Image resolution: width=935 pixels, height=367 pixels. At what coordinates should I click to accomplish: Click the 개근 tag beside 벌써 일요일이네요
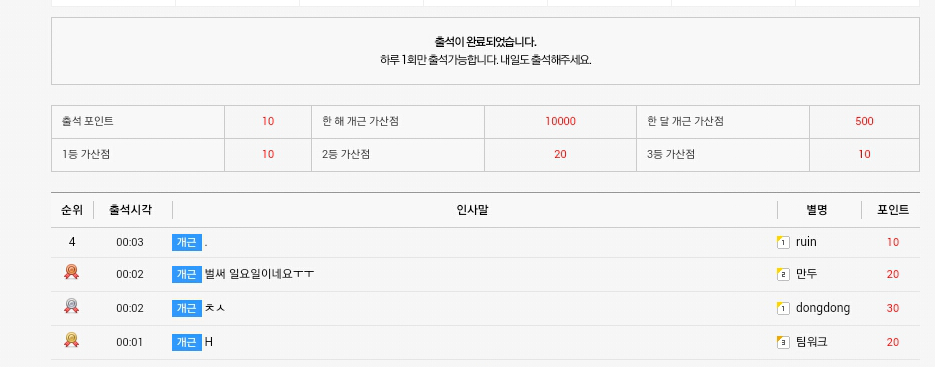point(187,275)
